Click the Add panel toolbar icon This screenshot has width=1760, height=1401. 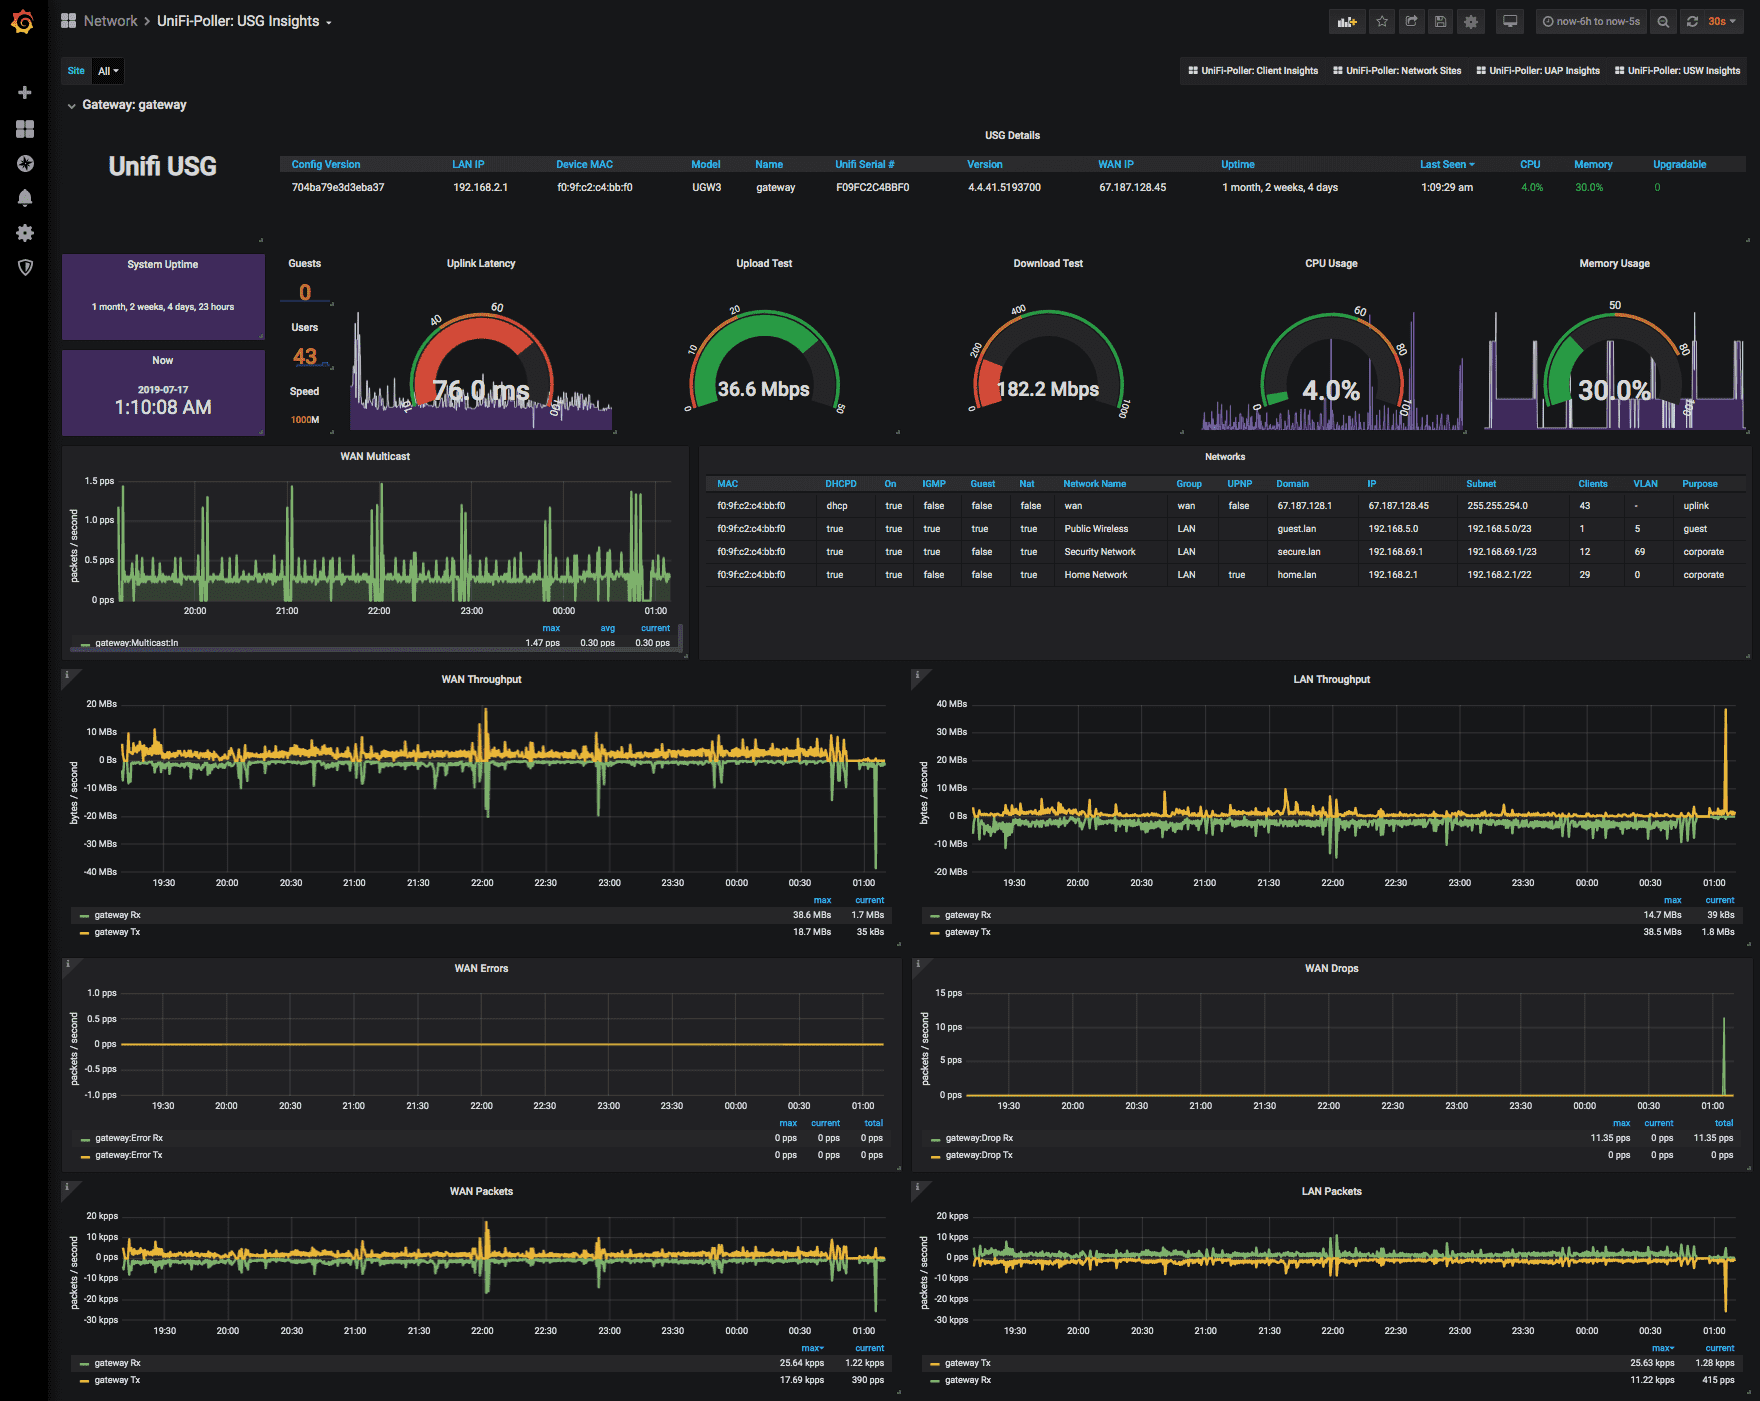pyautogui.click(x=1347, y=21)
